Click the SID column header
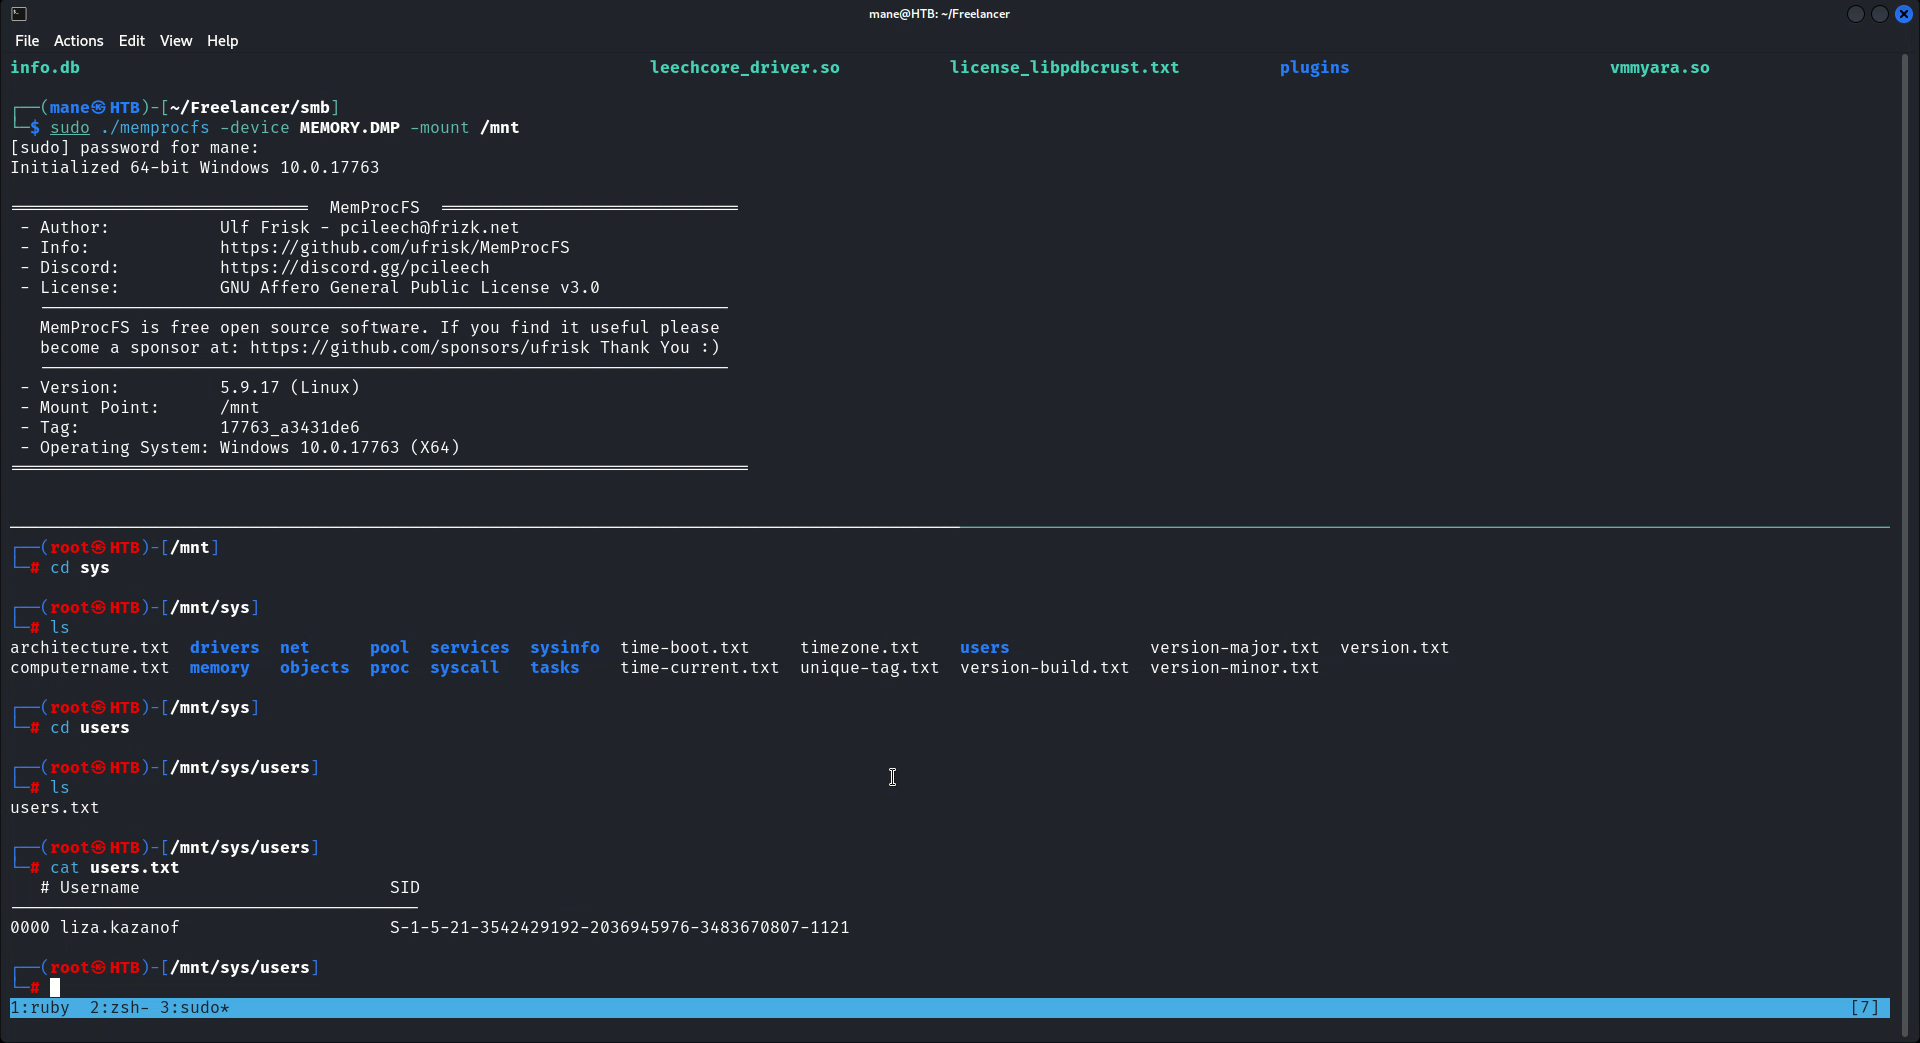1920x1043 pixels. [x=405, y=888]
